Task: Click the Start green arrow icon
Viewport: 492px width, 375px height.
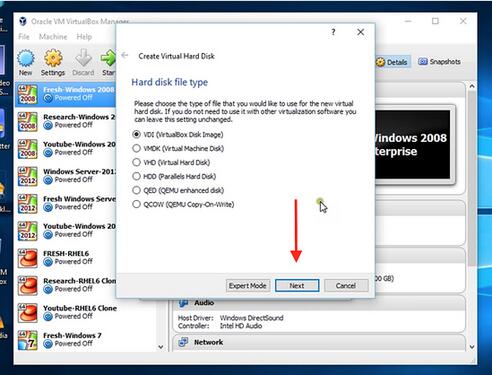Action: (108, 63)
